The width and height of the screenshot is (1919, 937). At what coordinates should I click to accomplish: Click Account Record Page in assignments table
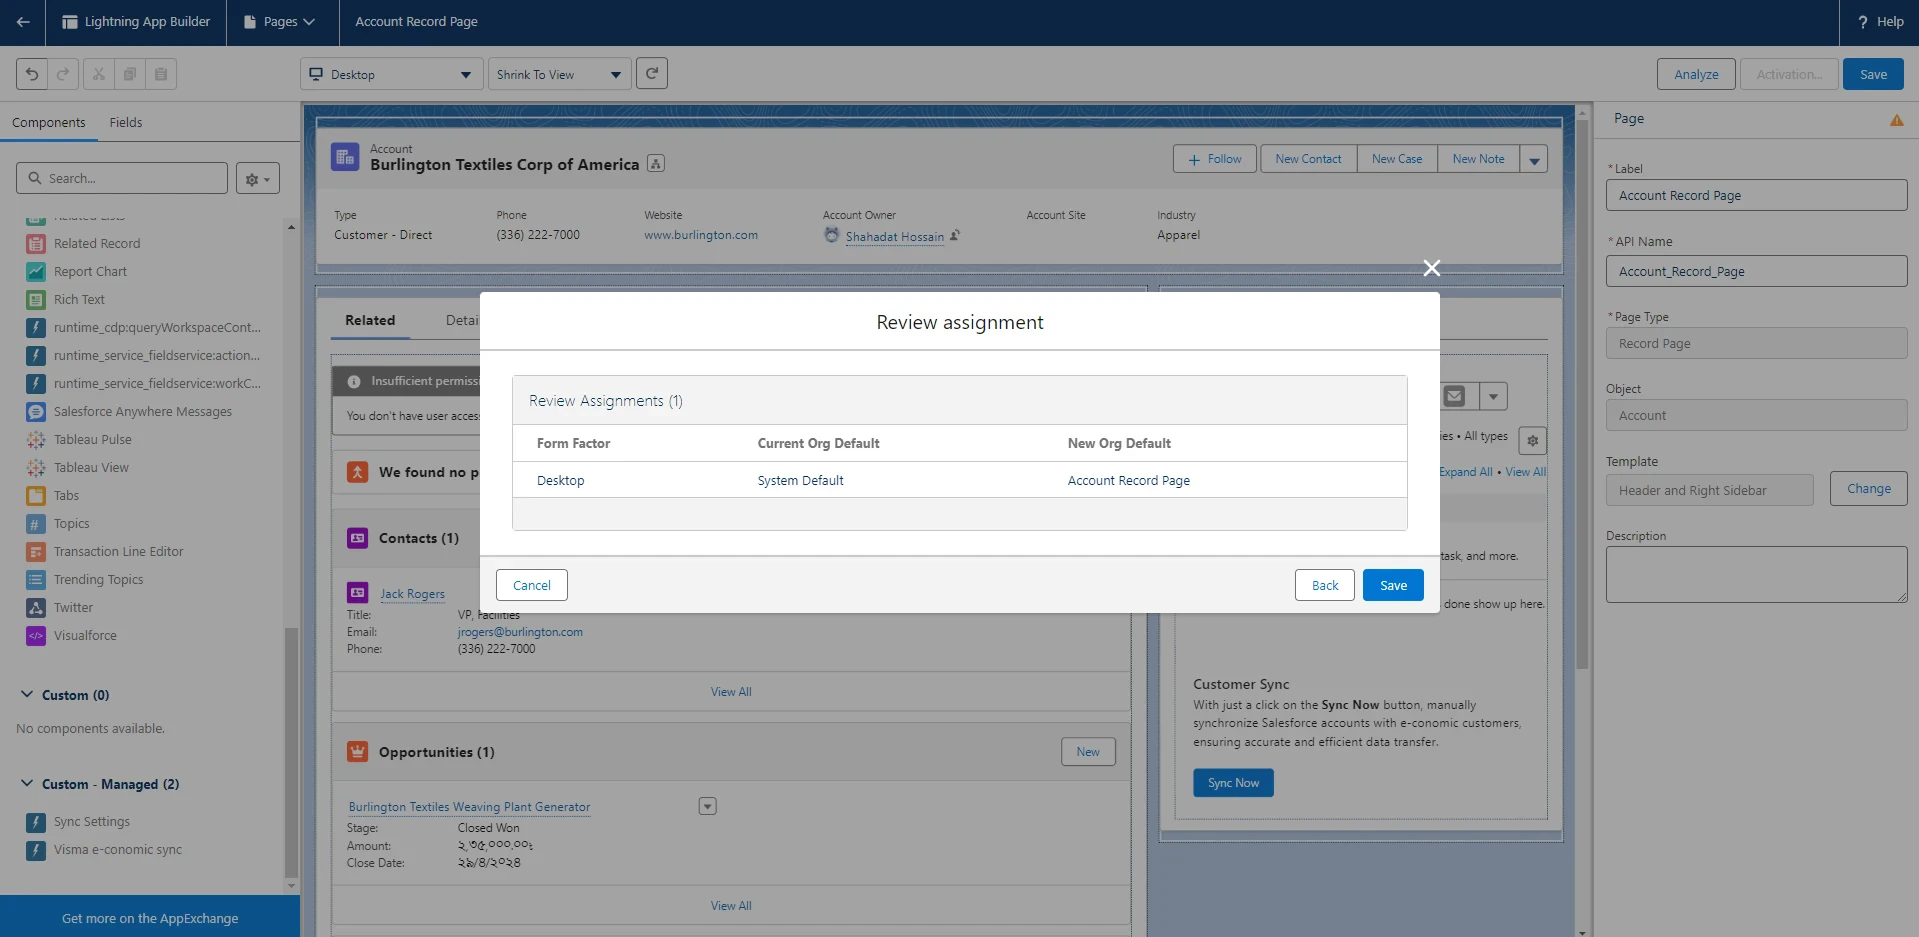point(1128,481)
